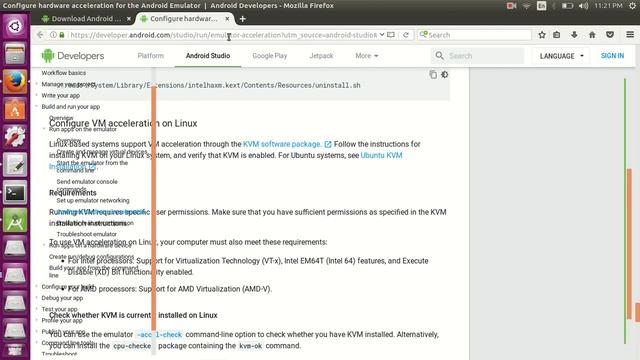Click the browser address bar URL
This screenshot has width=640, height=360.
click(x=223, y=35)
